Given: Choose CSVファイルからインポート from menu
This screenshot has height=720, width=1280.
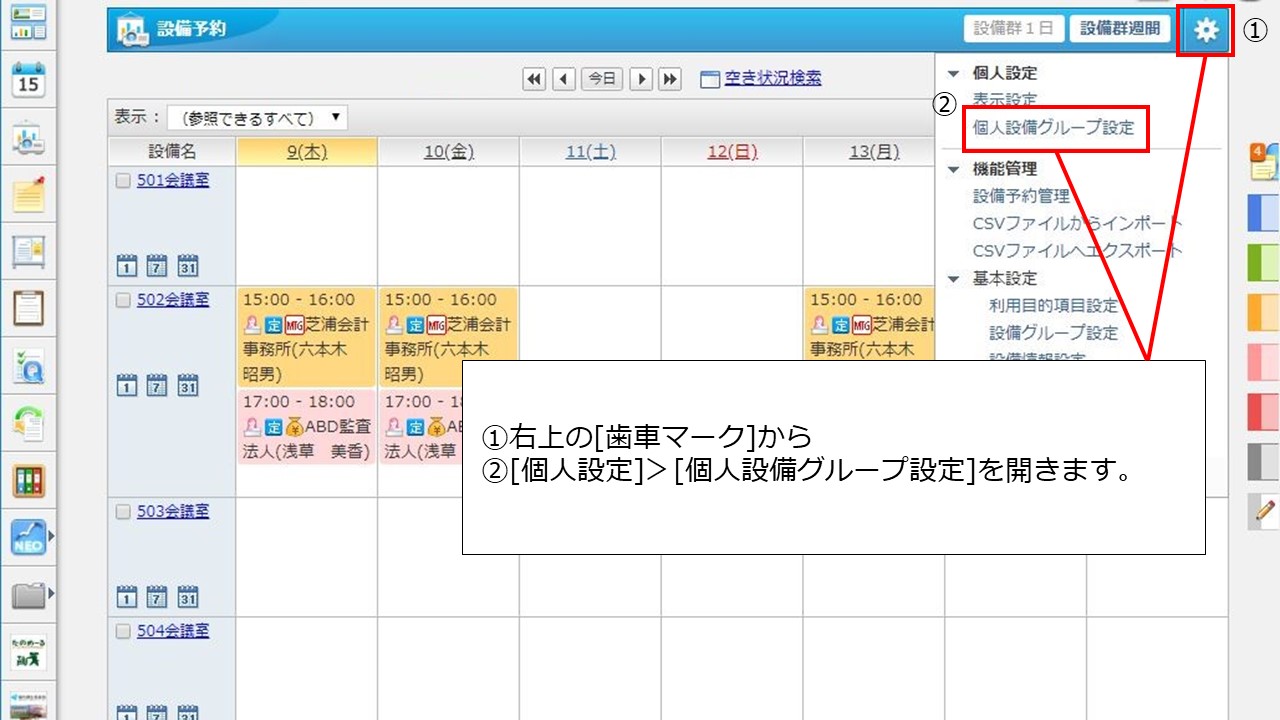Looking at the screenshot, I should click(x=1077, y=223).
